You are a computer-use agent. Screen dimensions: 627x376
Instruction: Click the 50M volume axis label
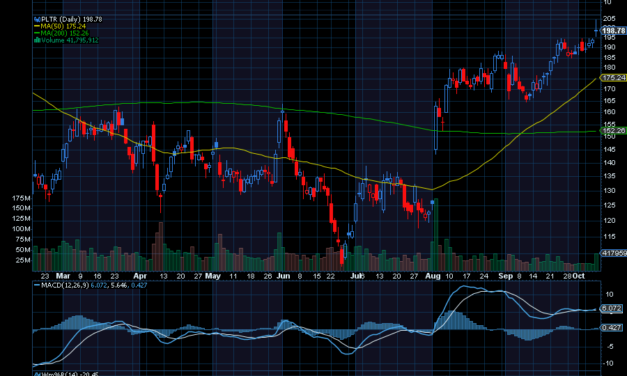[x=23, y=250]
